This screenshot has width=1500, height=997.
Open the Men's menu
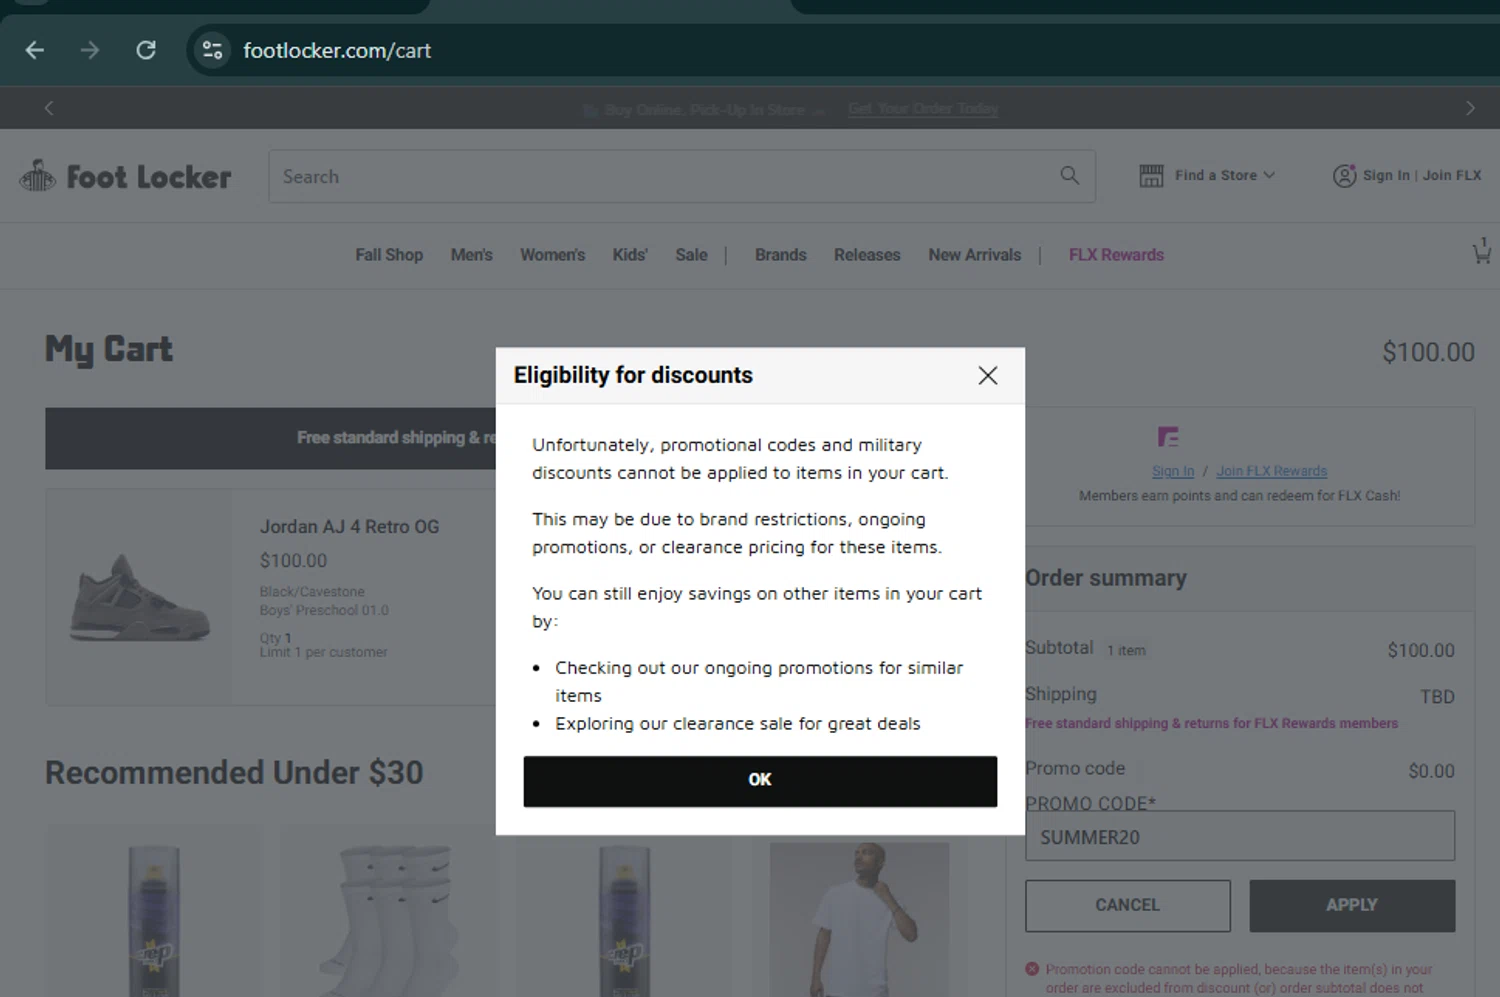pos(471,255)
